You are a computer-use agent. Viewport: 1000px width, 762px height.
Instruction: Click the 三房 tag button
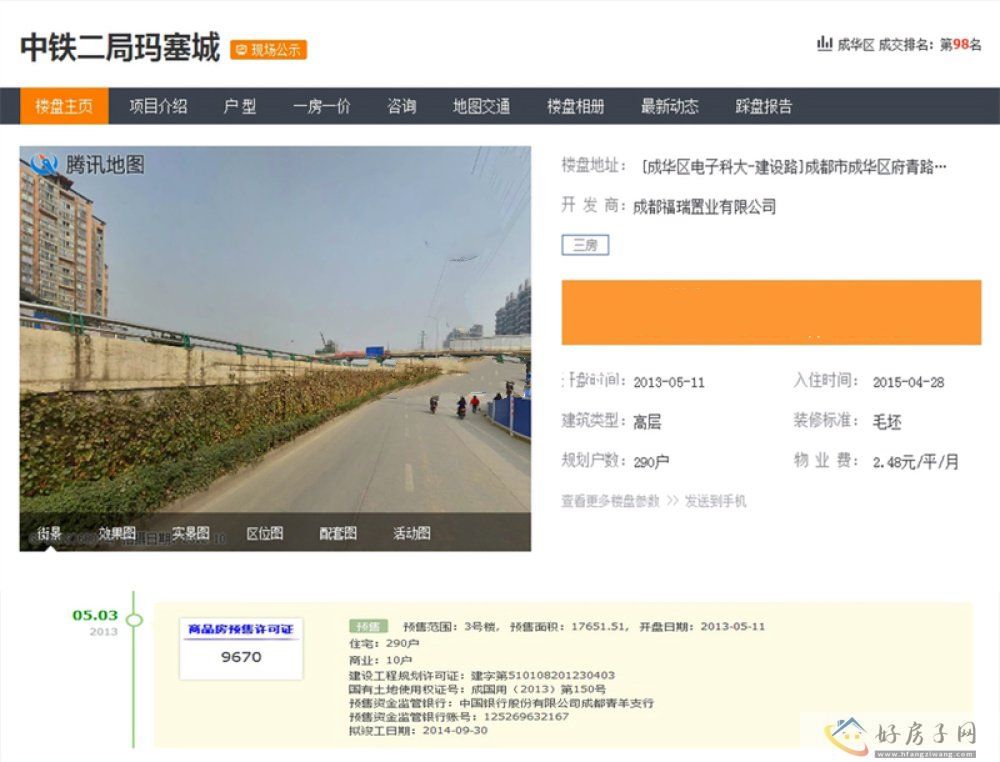tap(585, 245)
